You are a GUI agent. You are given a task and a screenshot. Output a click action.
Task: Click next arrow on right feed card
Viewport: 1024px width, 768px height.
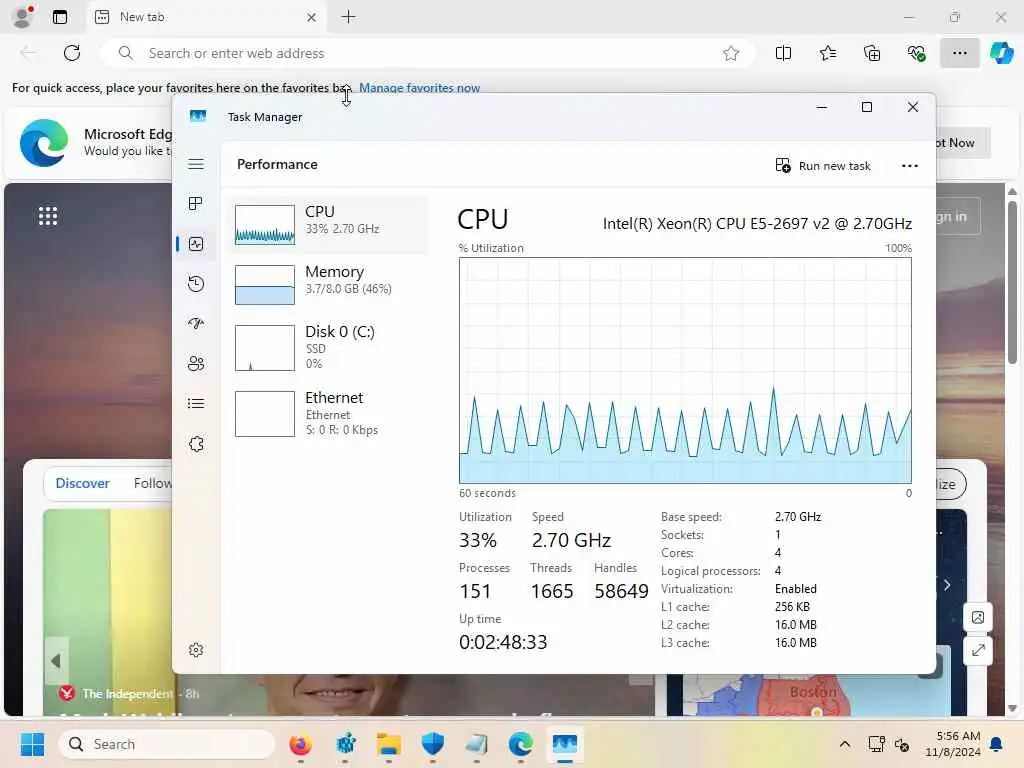coord(948,585)
